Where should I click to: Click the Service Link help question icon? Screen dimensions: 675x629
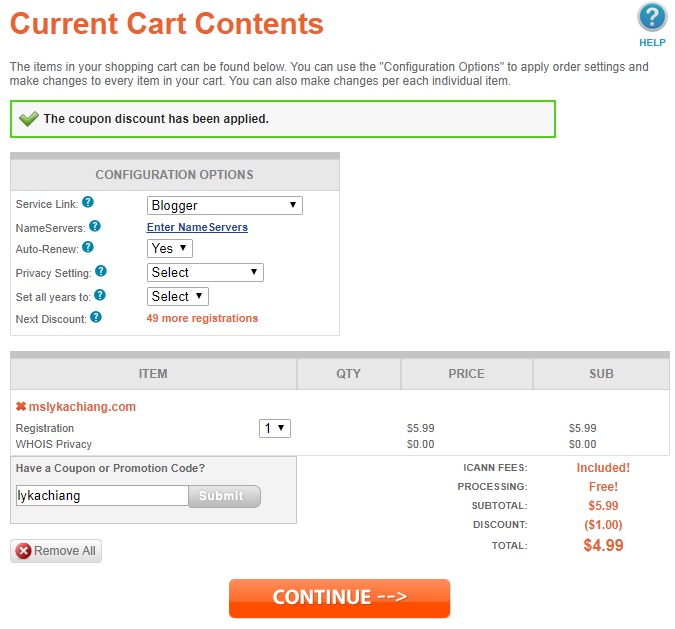coord(88,203)
